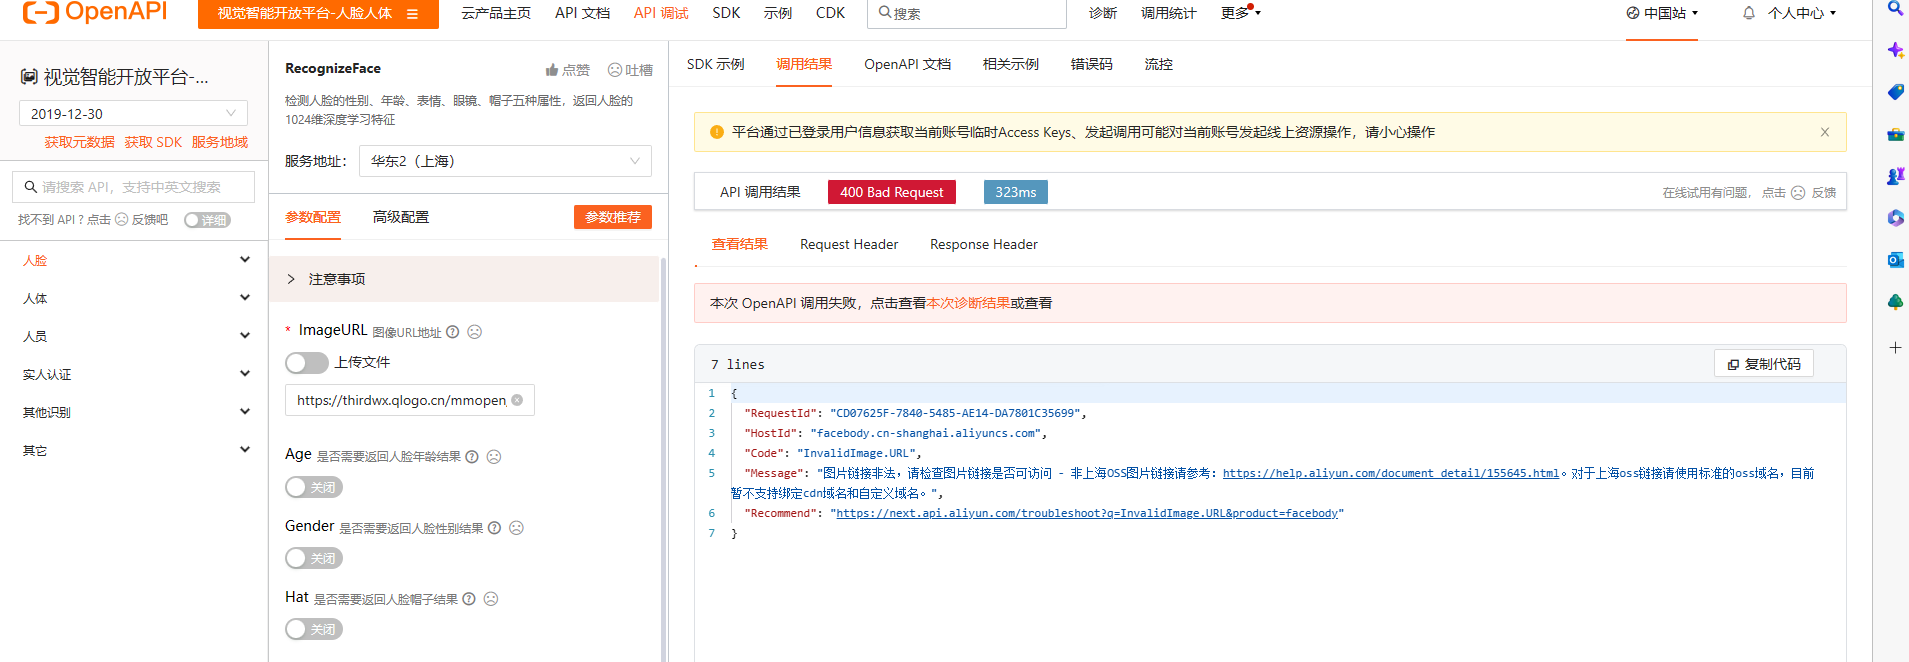Click the 获取 SDK link
Viewport: 1909px width, 662px height.
coord(153,142)
